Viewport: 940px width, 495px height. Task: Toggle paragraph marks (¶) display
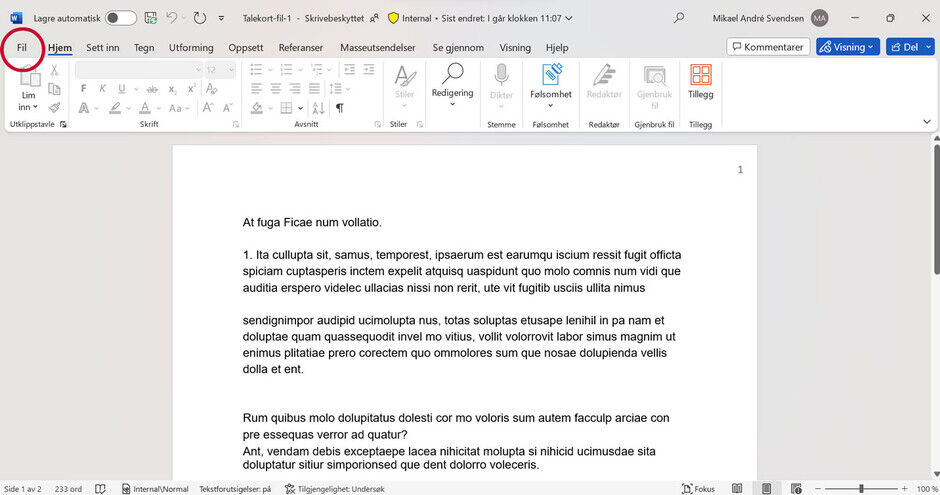(x=339, y=108)
